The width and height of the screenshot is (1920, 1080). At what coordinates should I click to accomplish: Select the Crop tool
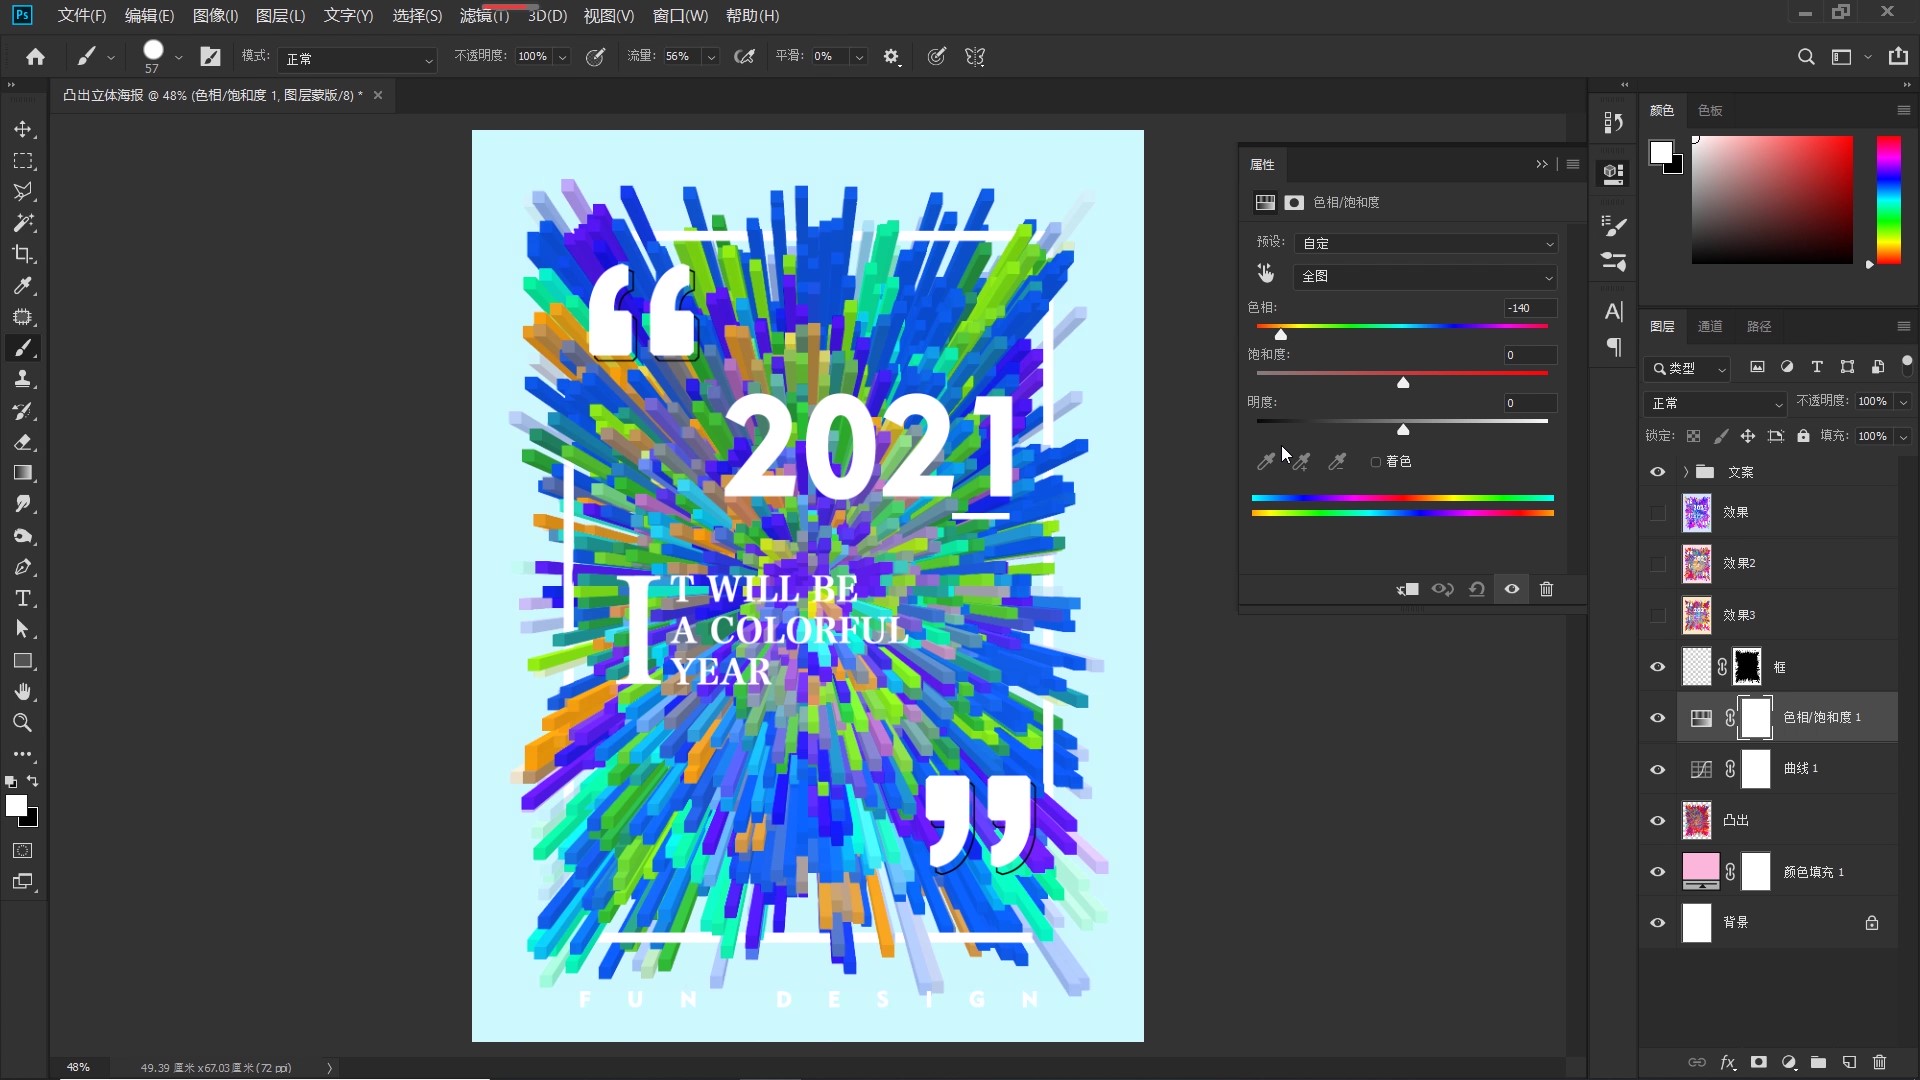[23, 254]
